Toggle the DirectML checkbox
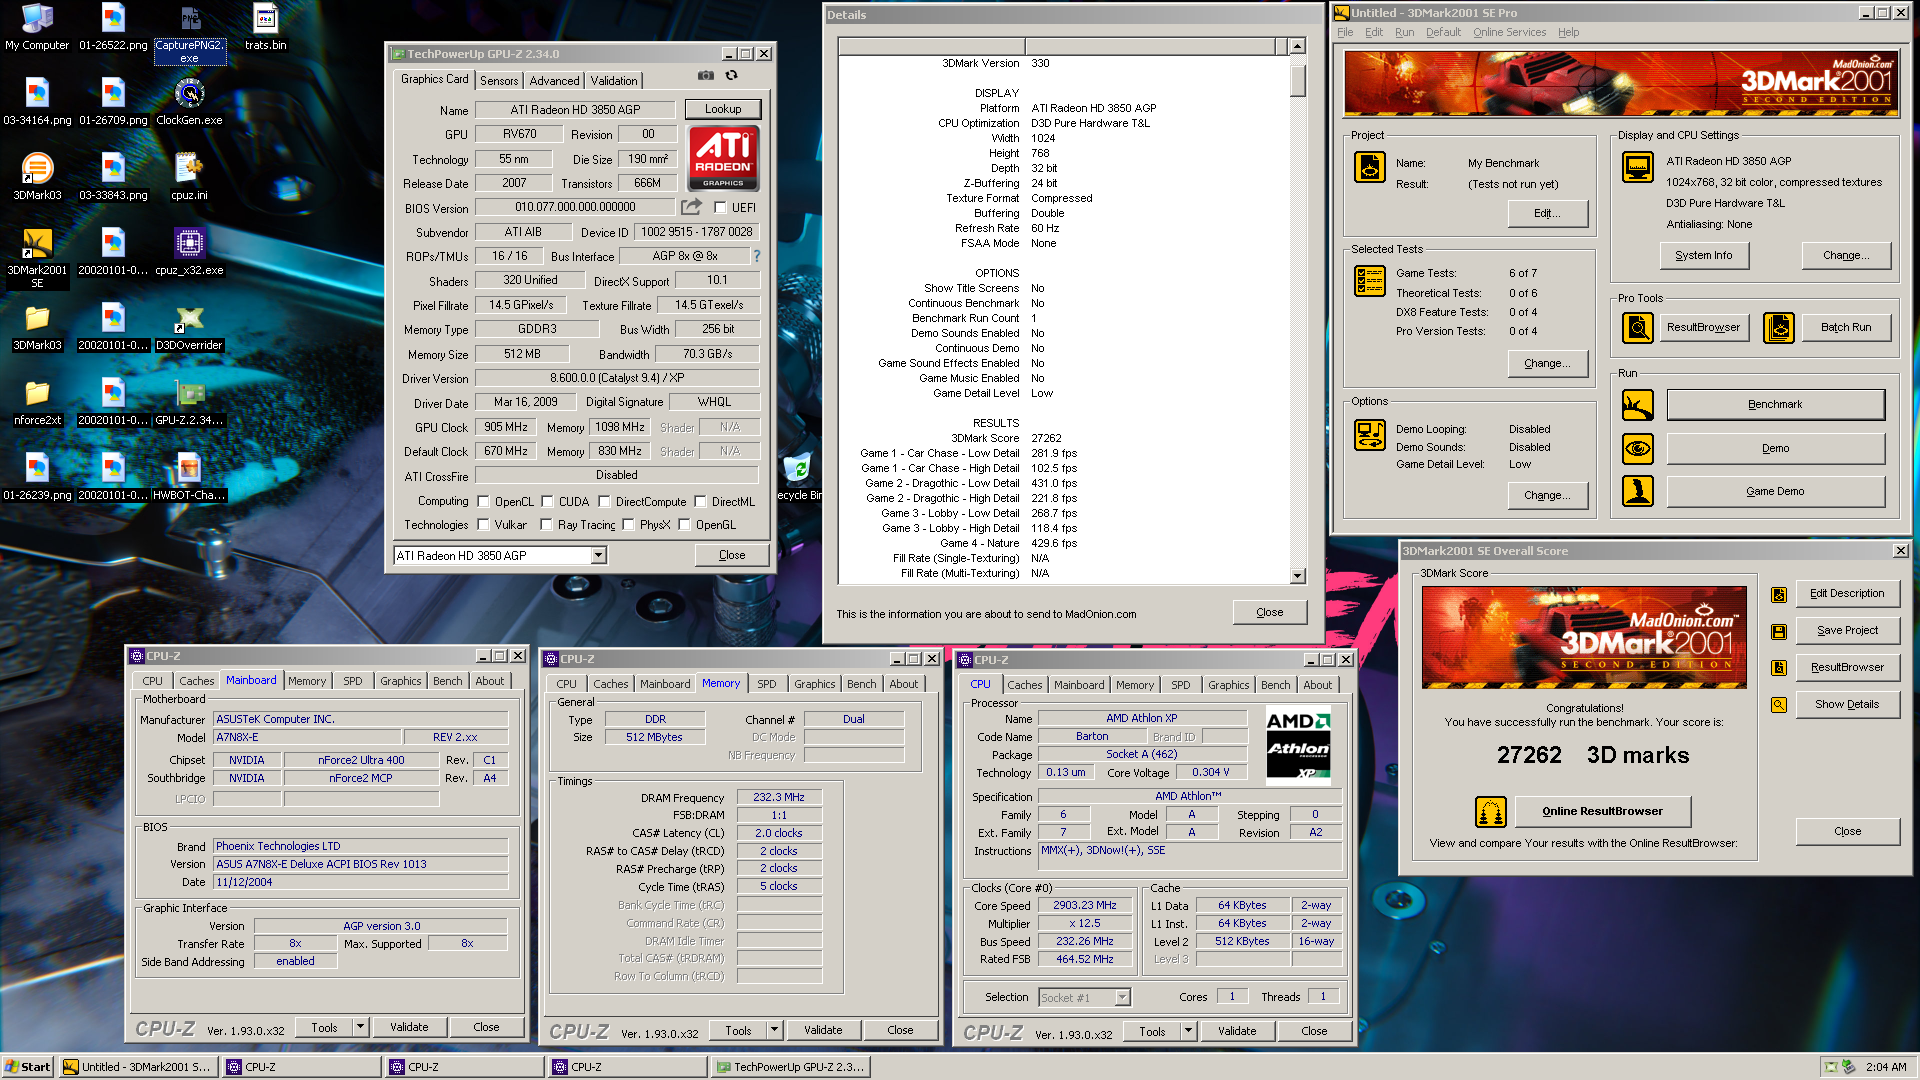The image size is (1920, 1080). click(701, 502)
